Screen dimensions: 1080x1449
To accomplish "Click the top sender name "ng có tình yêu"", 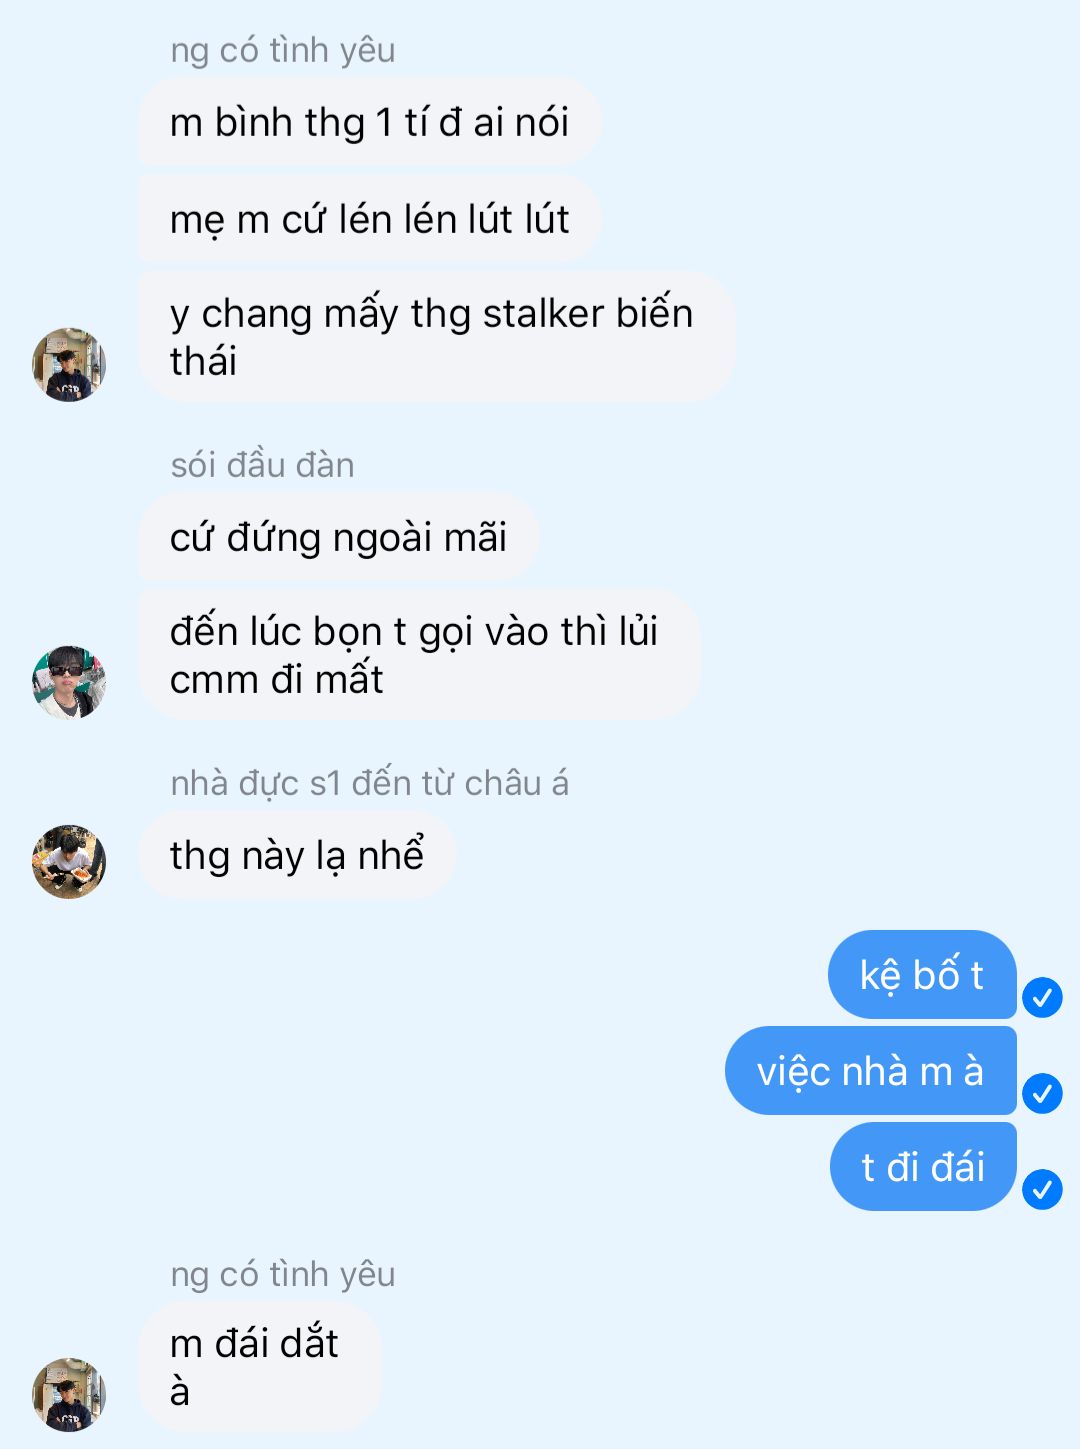I will pos(283,50).
